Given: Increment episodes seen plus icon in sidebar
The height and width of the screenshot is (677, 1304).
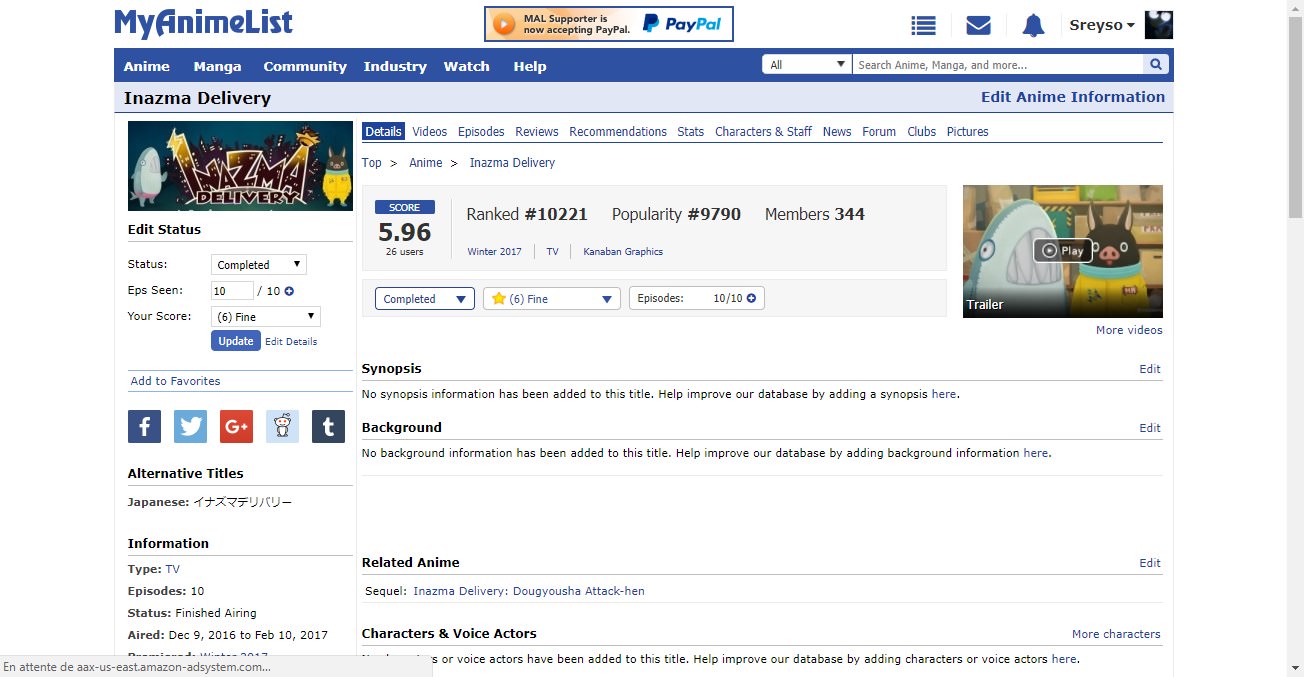Looking at the screenshot, I should click(289, 291).
